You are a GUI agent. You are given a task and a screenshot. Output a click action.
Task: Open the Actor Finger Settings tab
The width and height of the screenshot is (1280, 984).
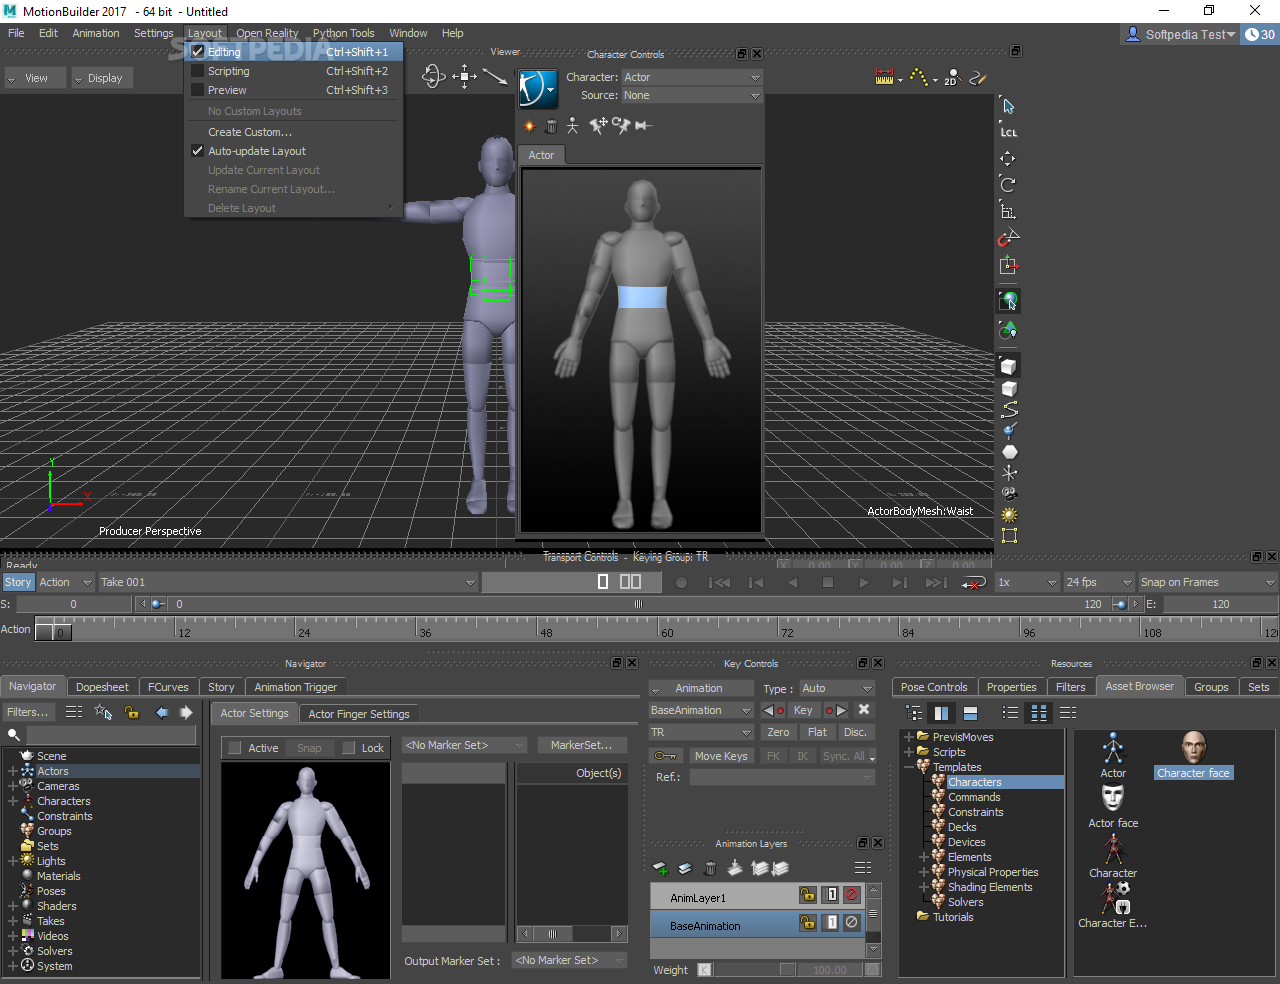[x=359, y=714]
